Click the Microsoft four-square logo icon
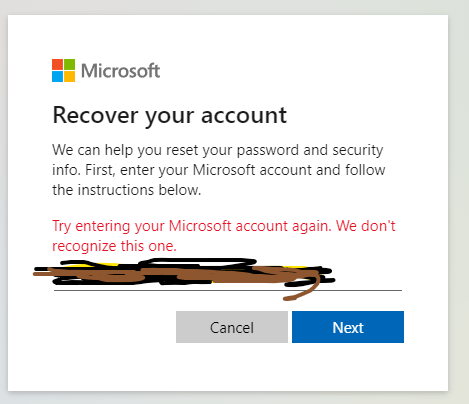 (63, 70)
